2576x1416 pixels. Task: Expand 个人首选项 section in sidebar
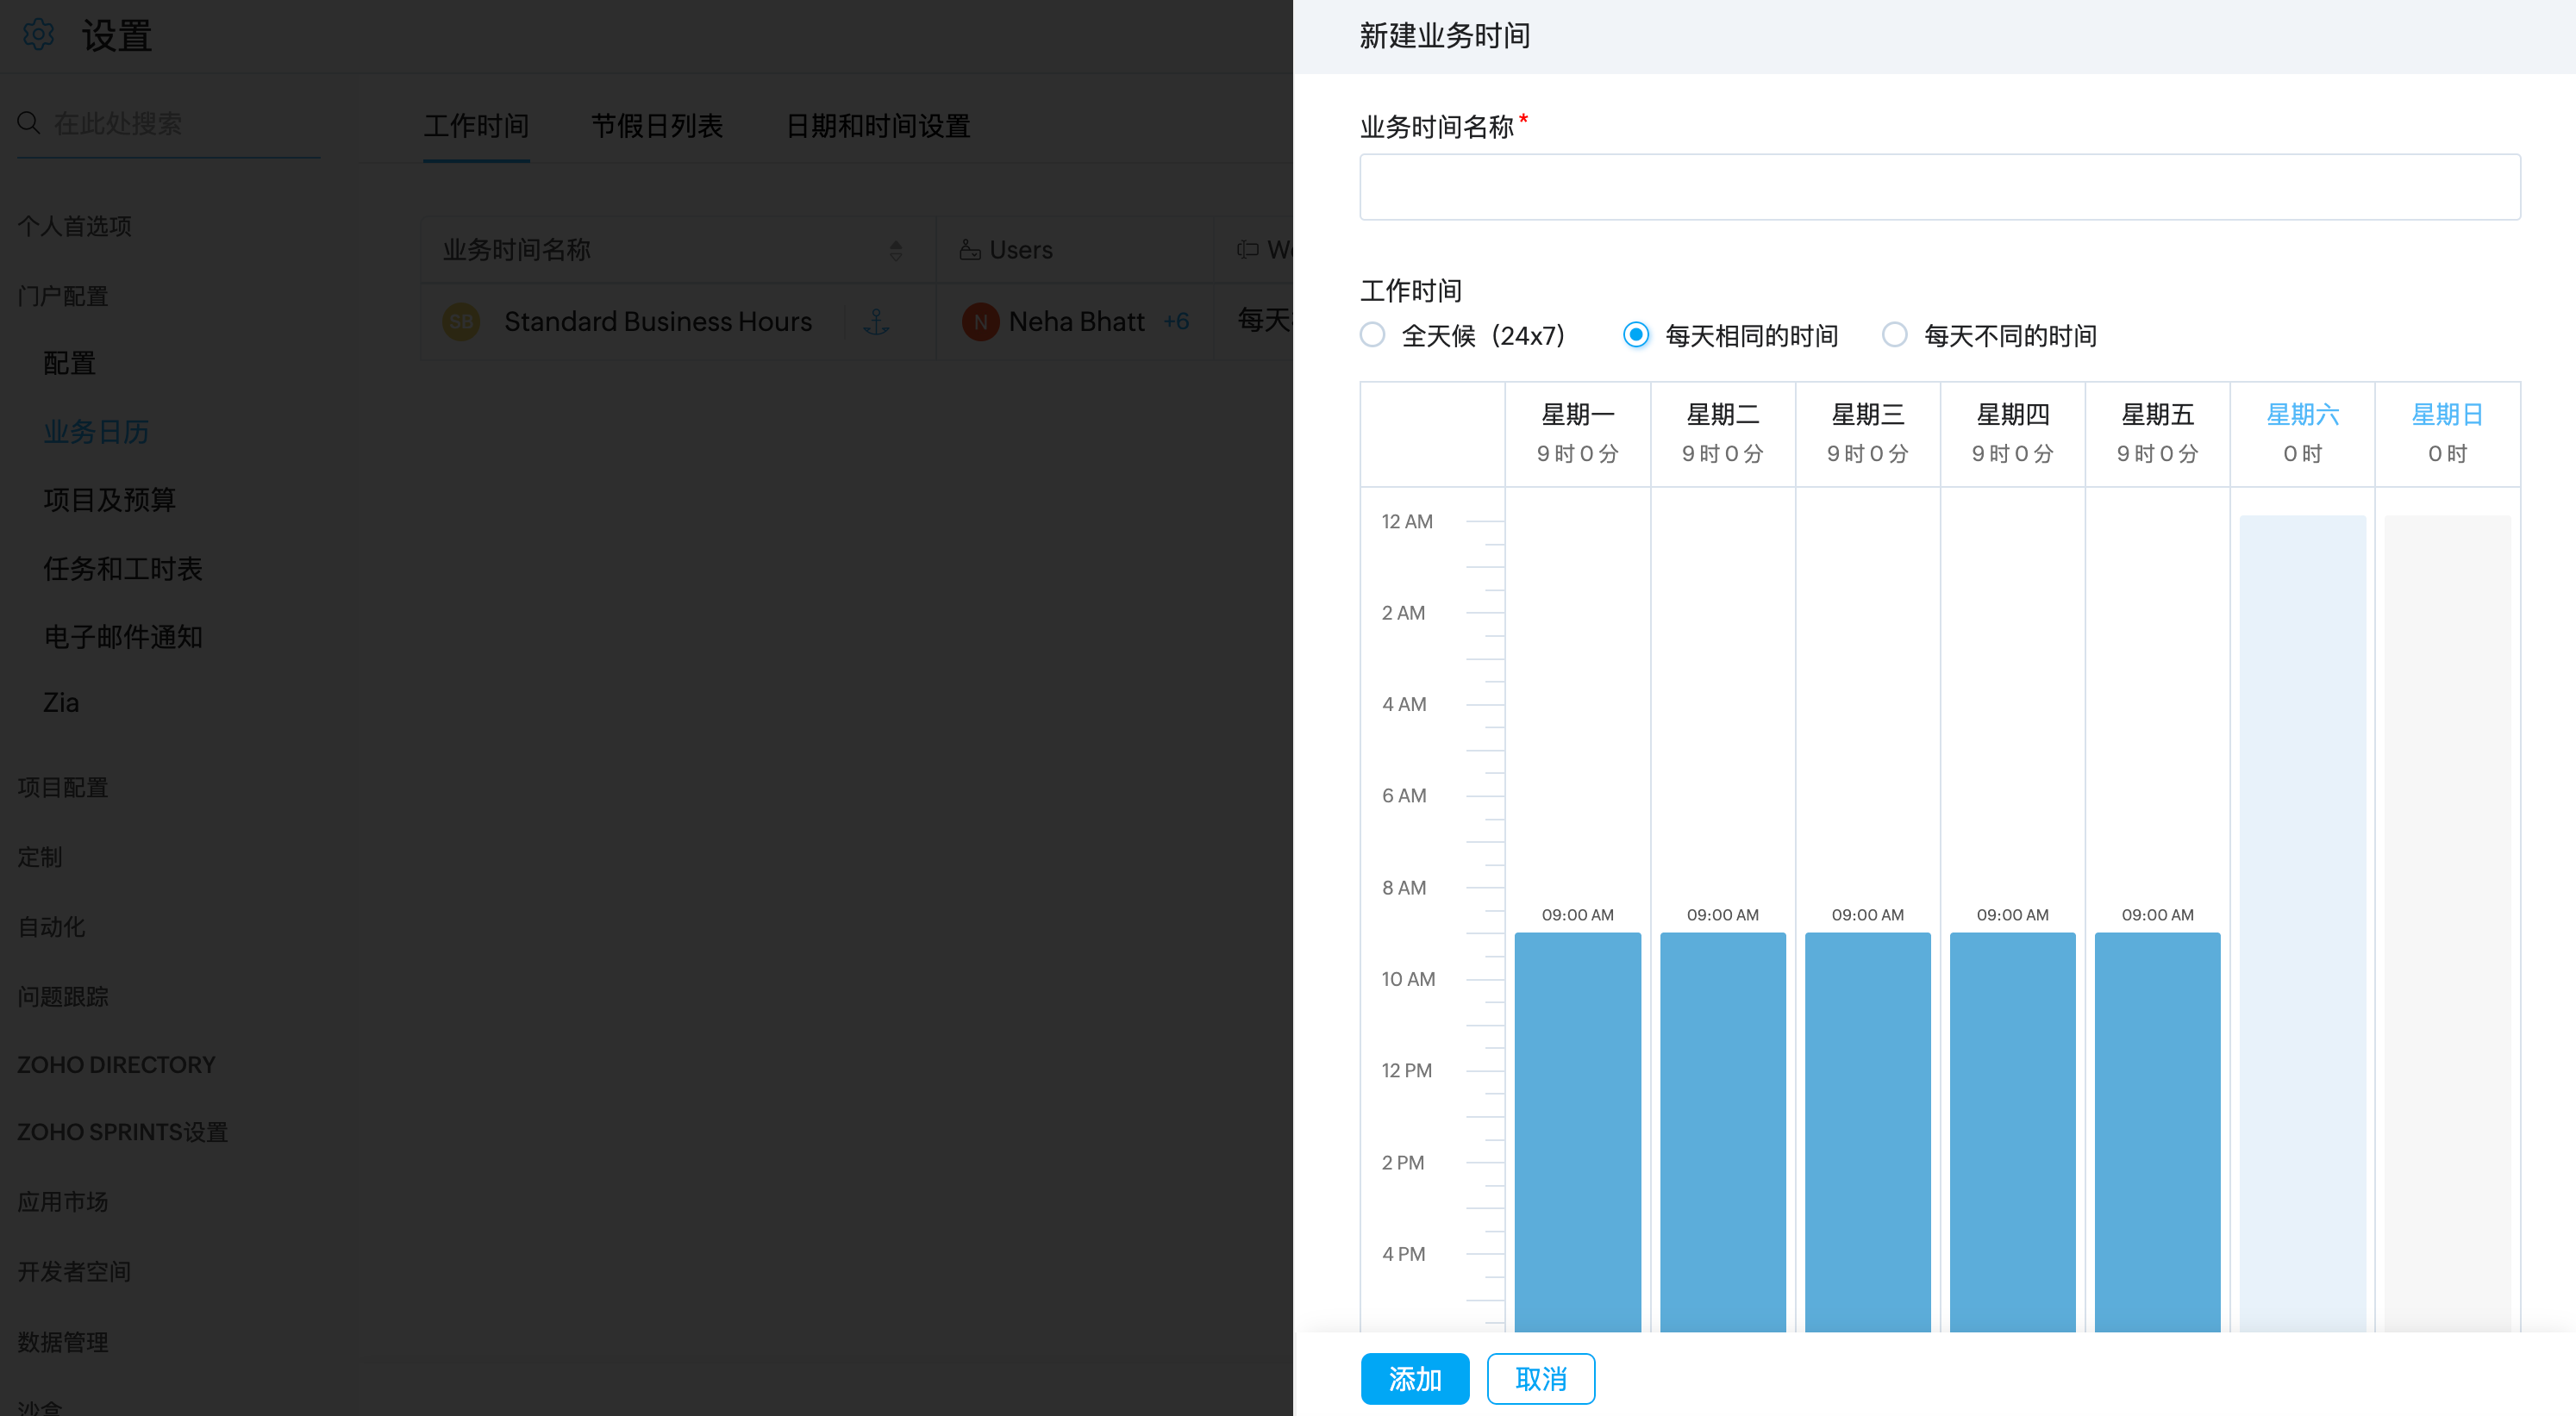point(74,226)
